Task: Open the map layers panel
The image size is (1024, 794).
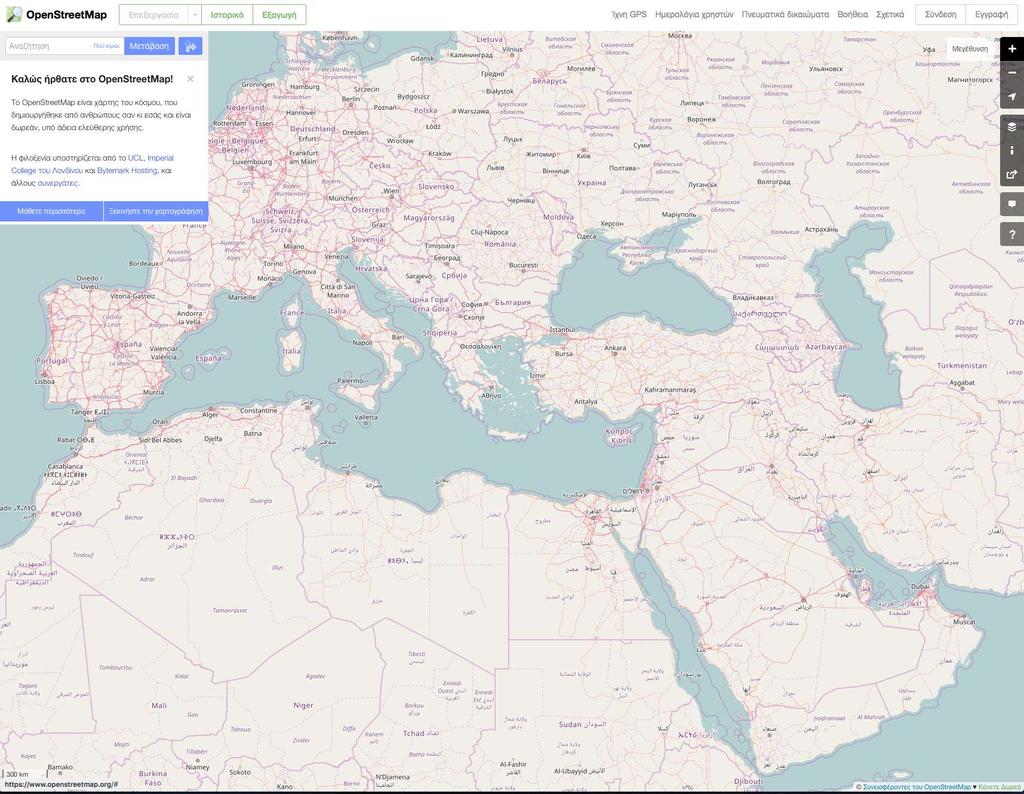Action: pyautogui.click(x=1012, y=127)
